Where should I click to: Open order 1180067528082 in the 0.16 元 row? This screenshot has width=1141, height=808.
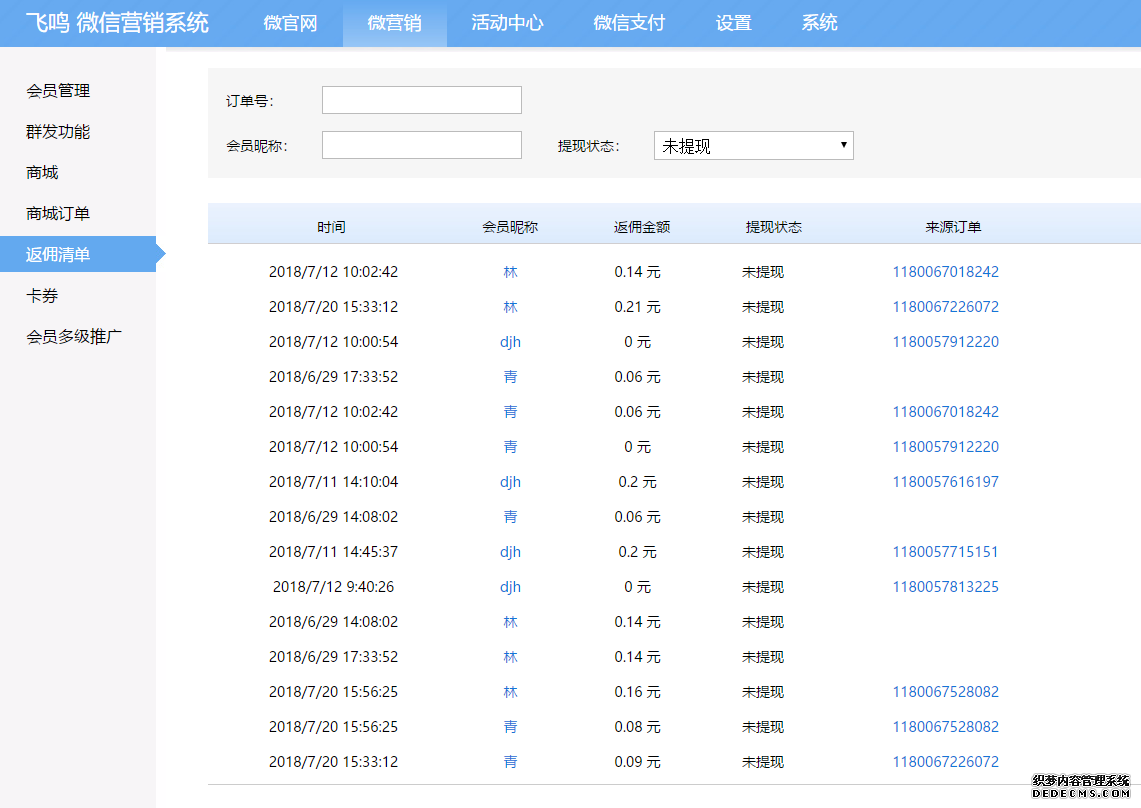[946, 692]
